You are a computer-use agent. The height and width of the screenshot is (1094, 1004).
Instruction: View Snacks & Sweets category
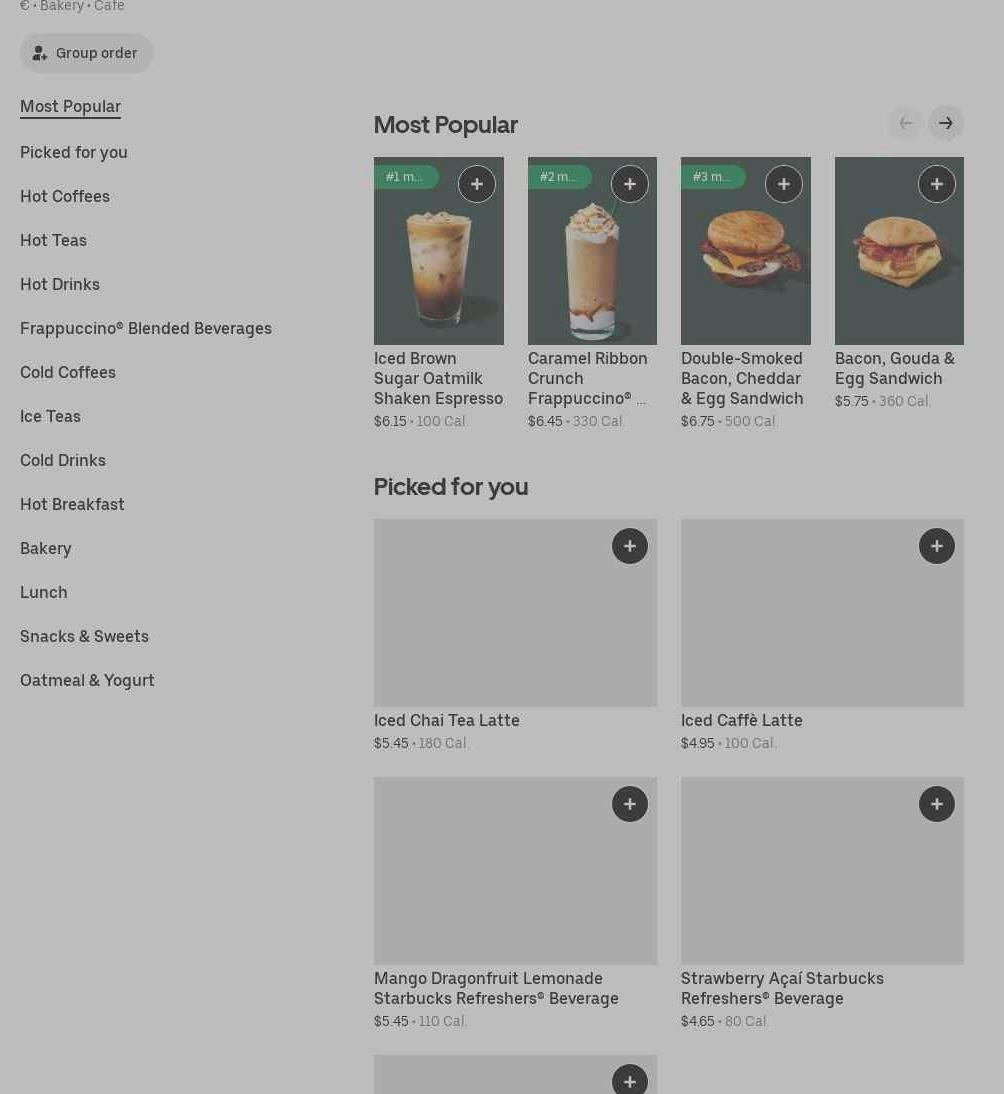84,636
